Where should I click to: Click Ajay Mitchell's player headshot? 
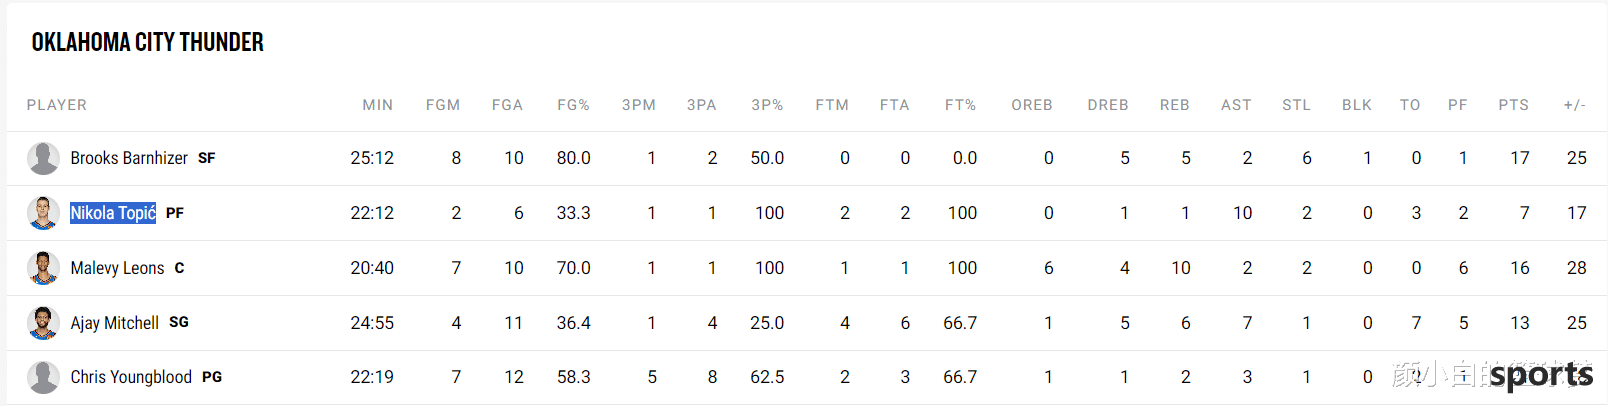[x=43, y=323]
